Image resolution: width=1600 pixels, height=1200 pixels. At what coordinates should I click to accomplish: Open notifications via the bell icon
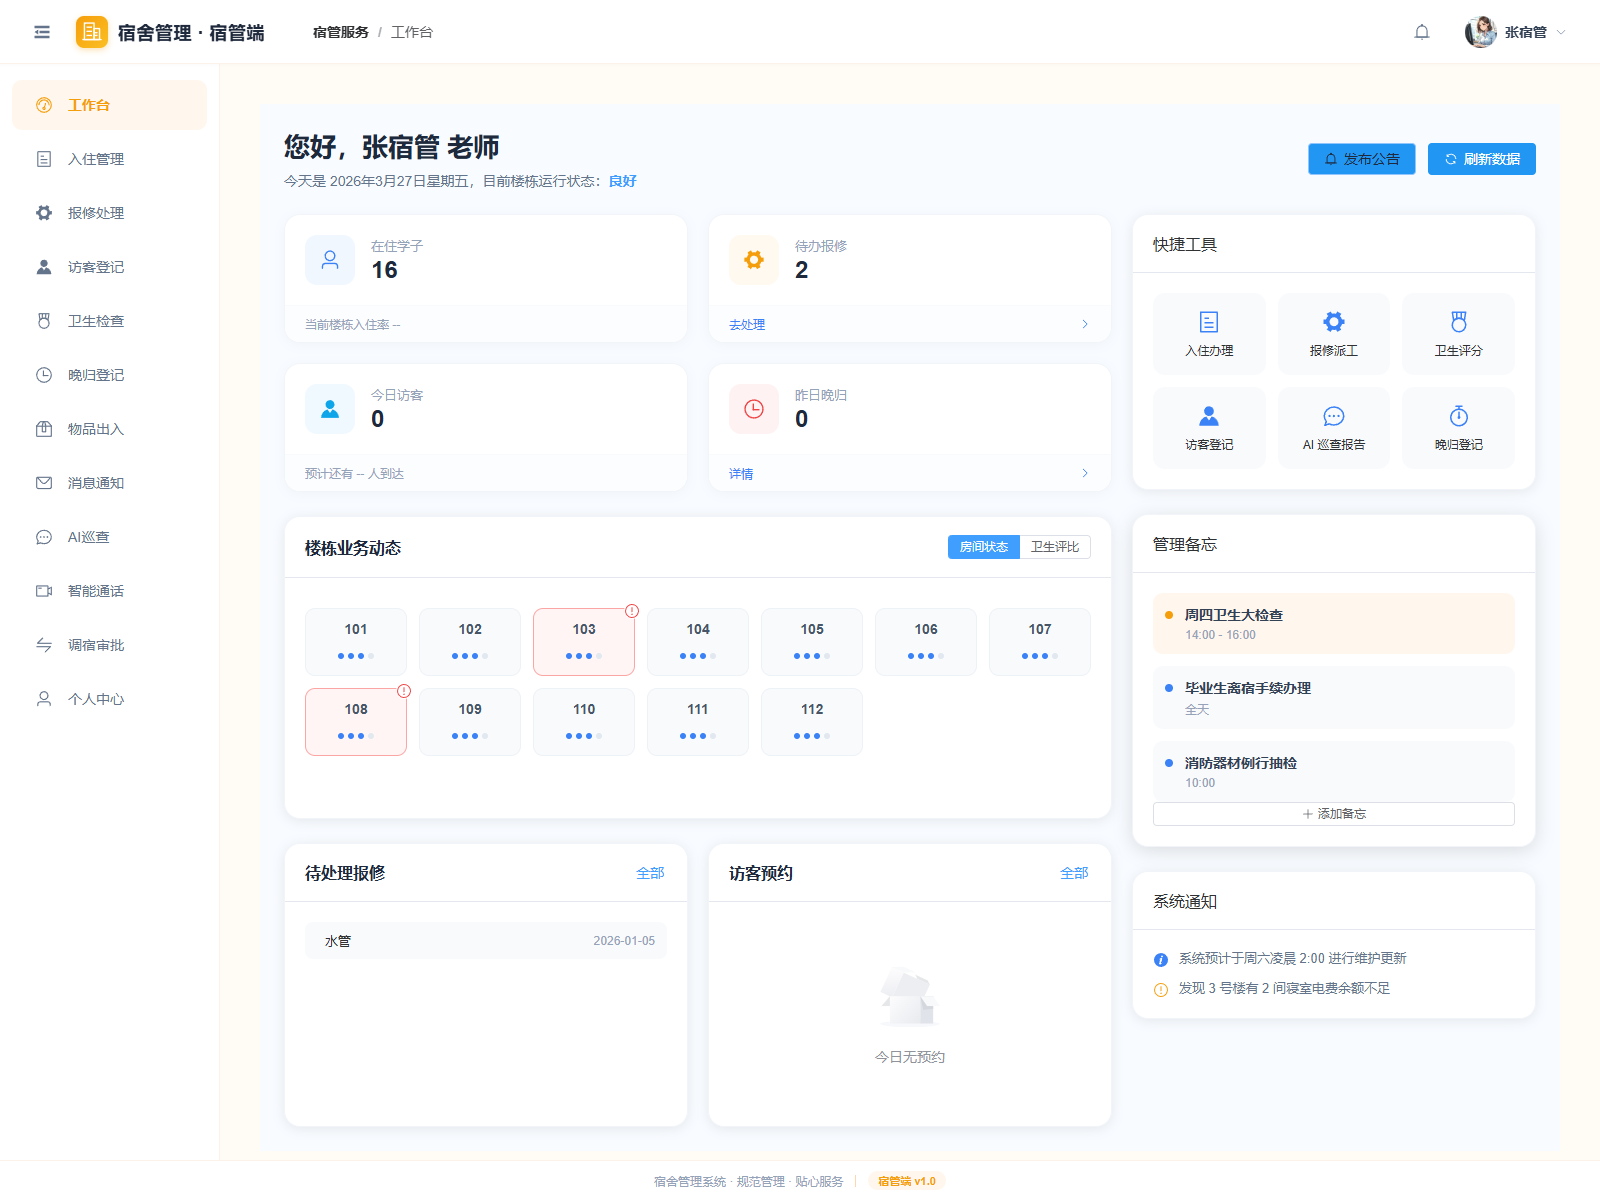pos(1422,32)
